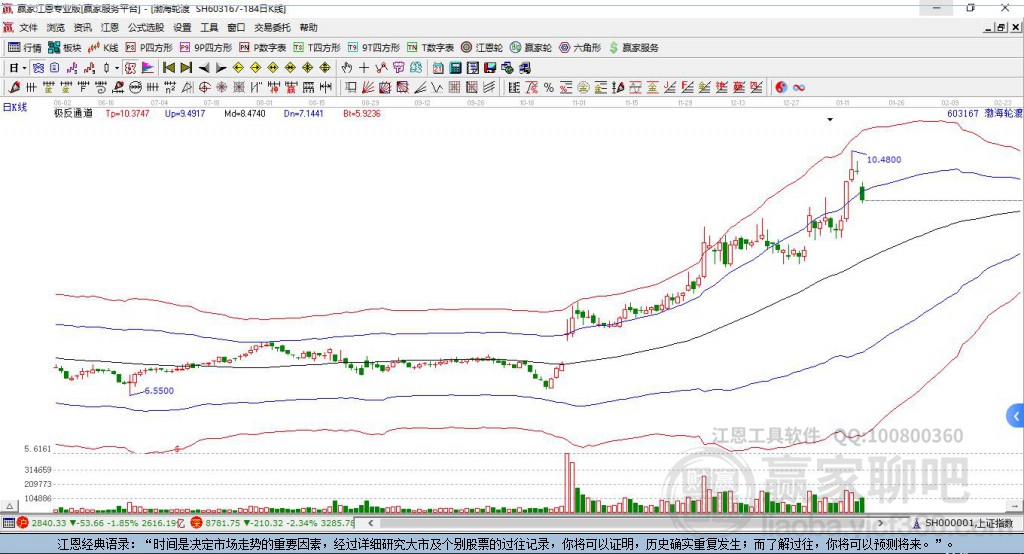Expand the candlestick style dropdown arrow
The width and height of the screenshot is (1024, 554).
tap(117, 68)
